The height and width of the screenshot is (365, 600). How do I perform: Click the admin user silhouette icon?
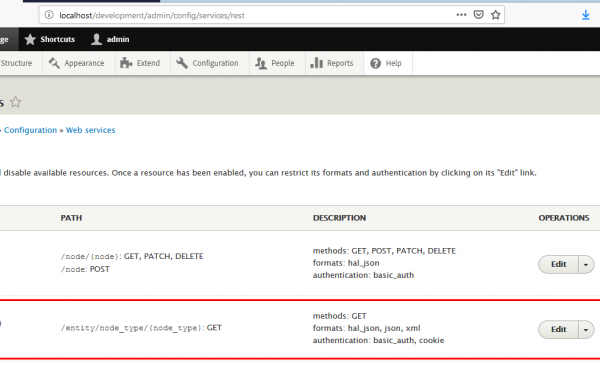pos(96,39)
